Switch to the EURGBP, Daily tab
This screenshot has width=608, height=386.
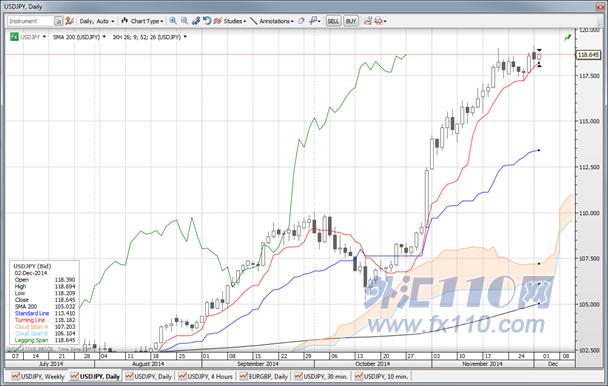click(x=264, y=376)
